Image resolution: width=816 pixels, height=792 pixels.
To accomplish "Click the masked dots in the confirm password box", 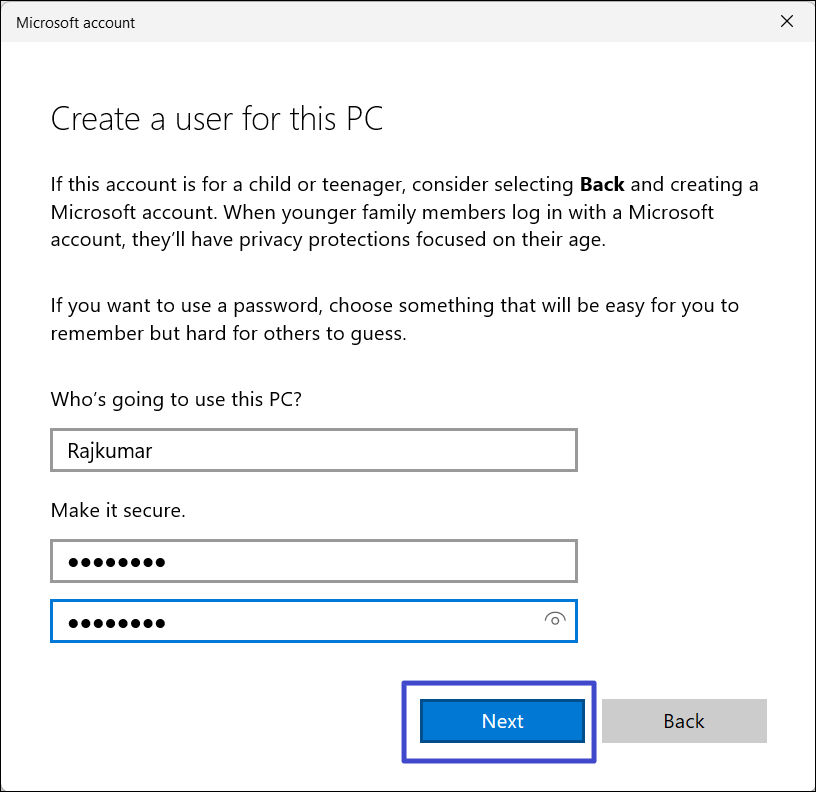I will click(x=116, y=622).
